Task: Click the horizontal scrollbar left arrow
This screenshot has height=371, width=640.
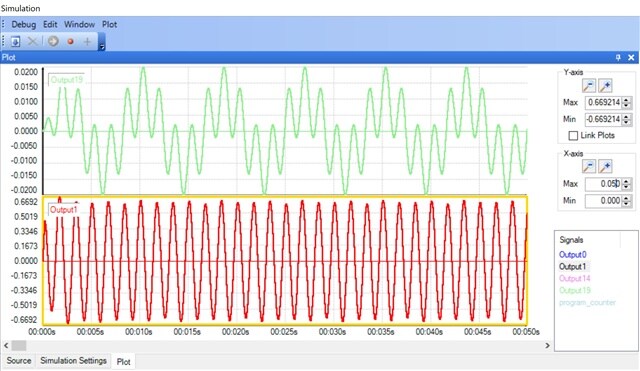Action: (x=6, y=346)
